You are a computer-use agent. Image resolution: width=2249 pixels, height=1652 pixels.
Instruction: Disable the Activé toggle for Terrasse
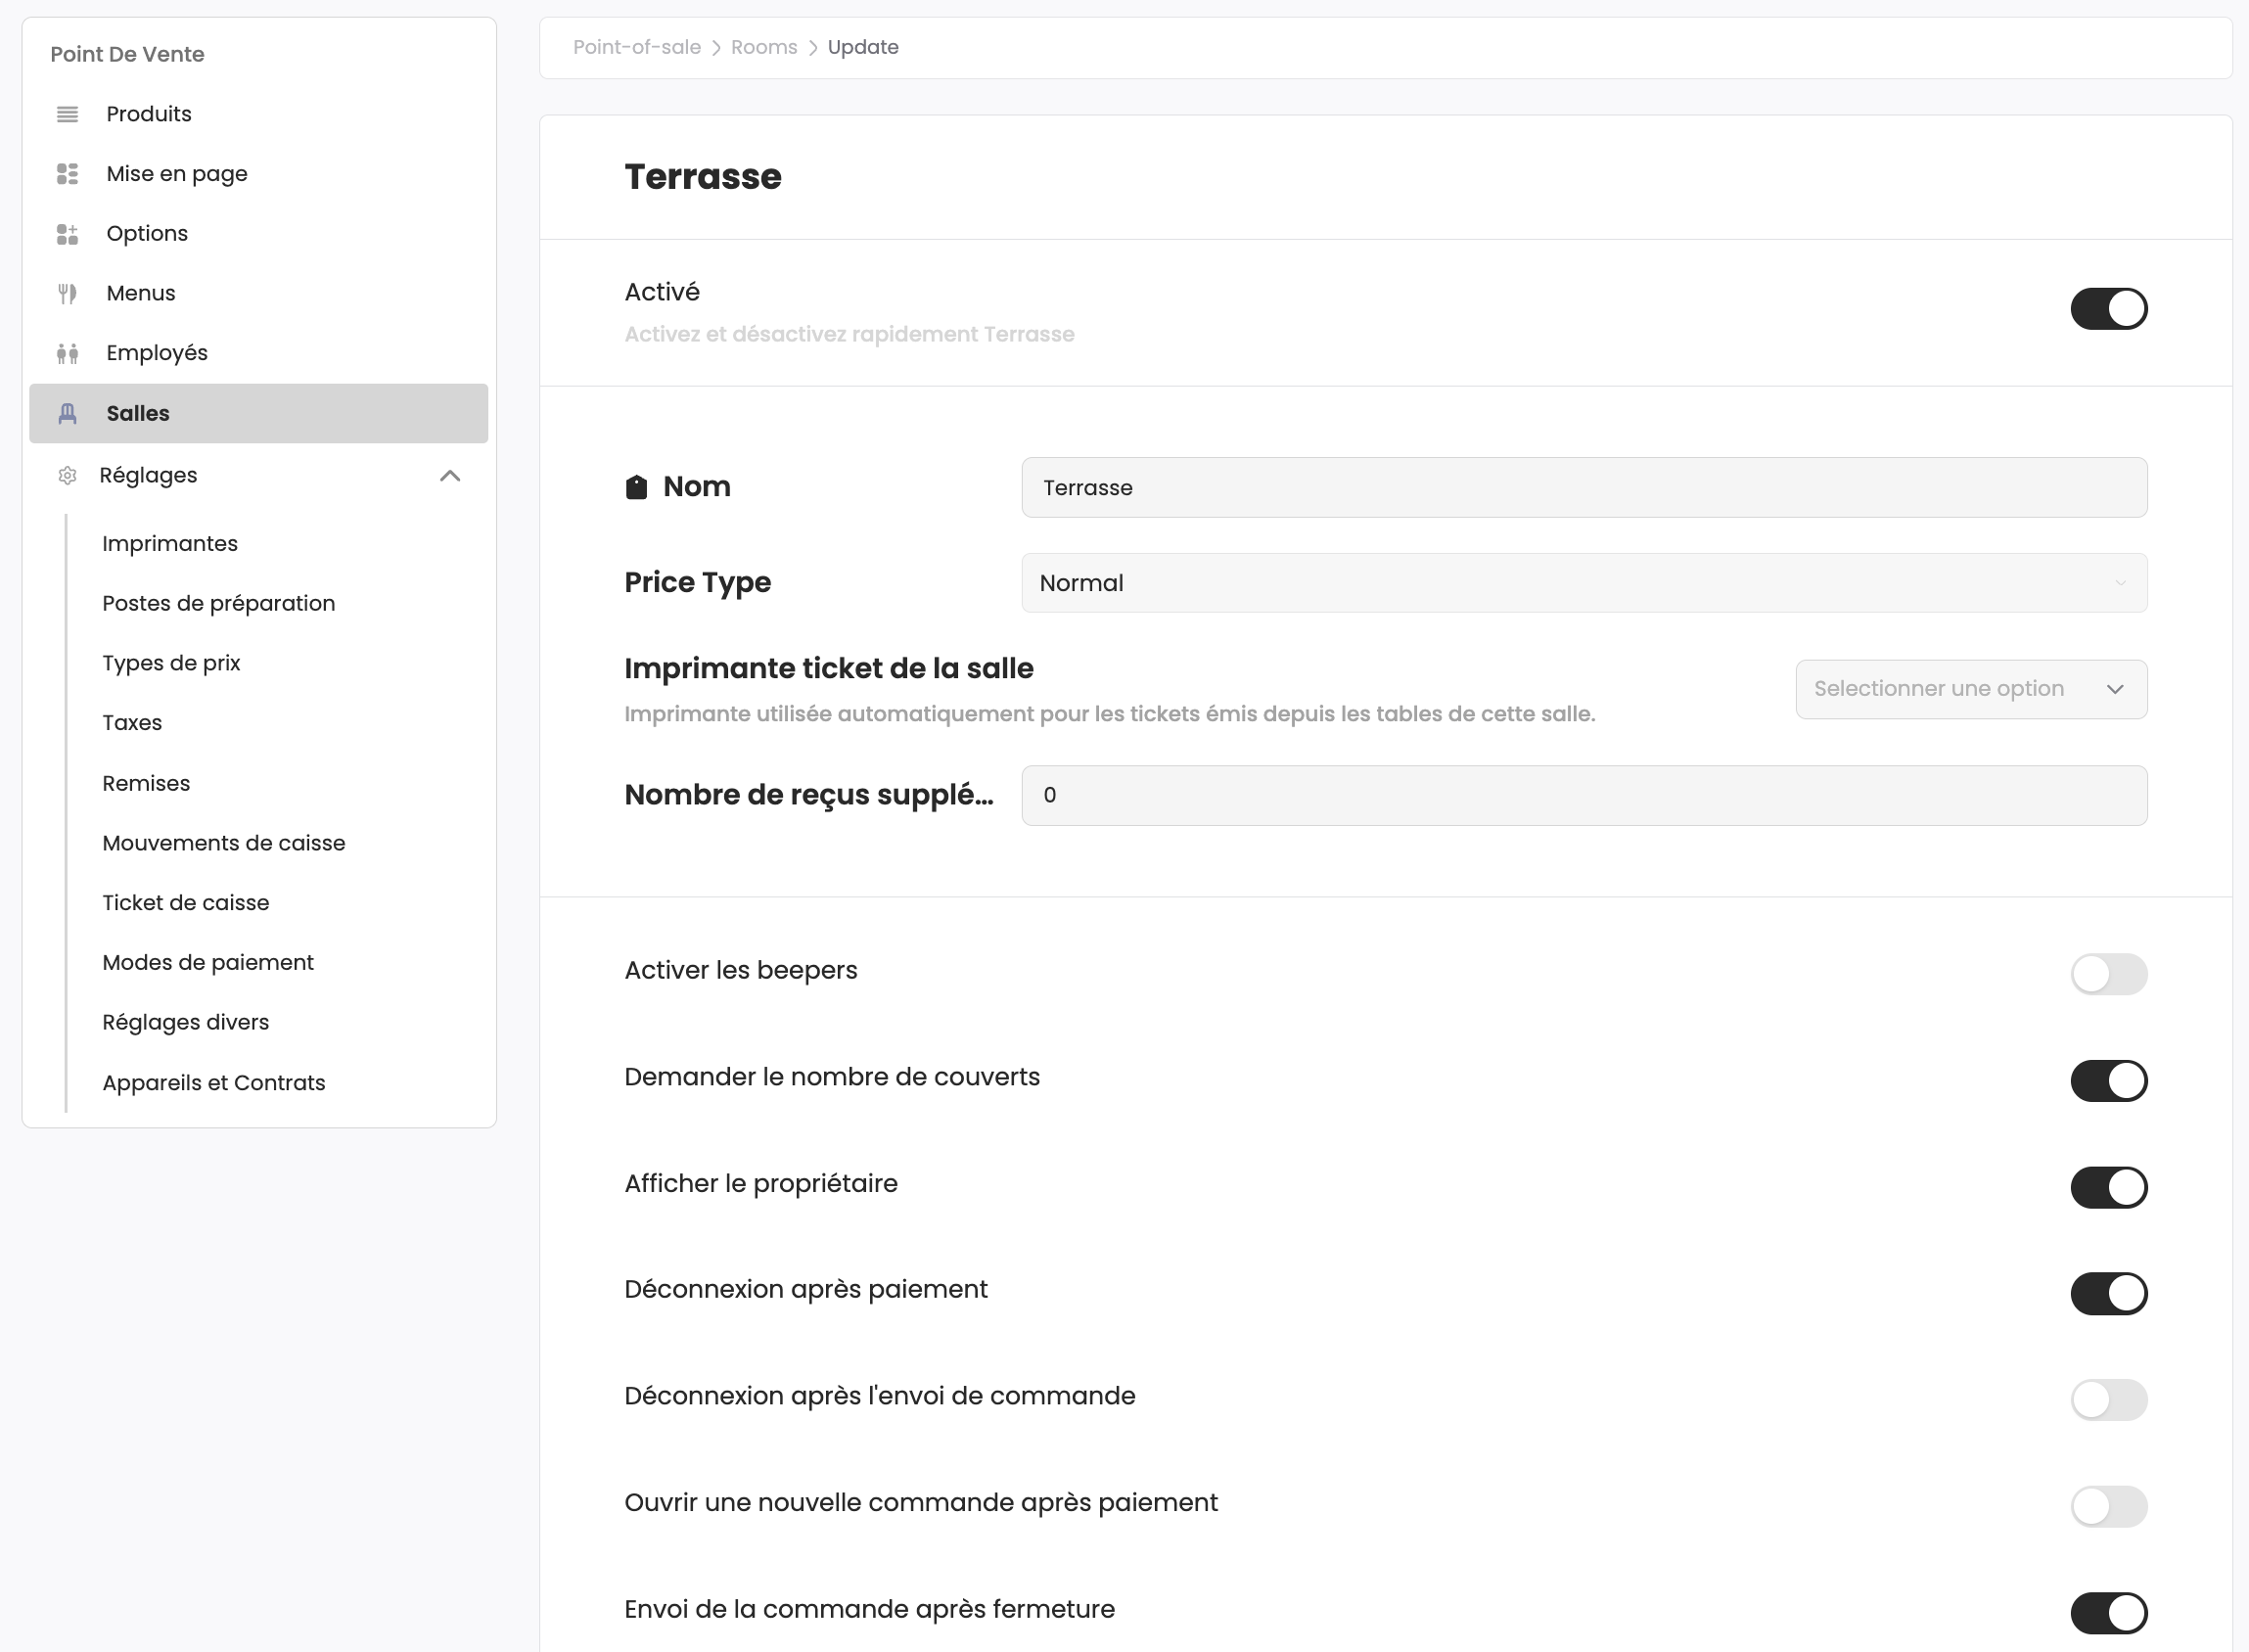pos(2108,308)
